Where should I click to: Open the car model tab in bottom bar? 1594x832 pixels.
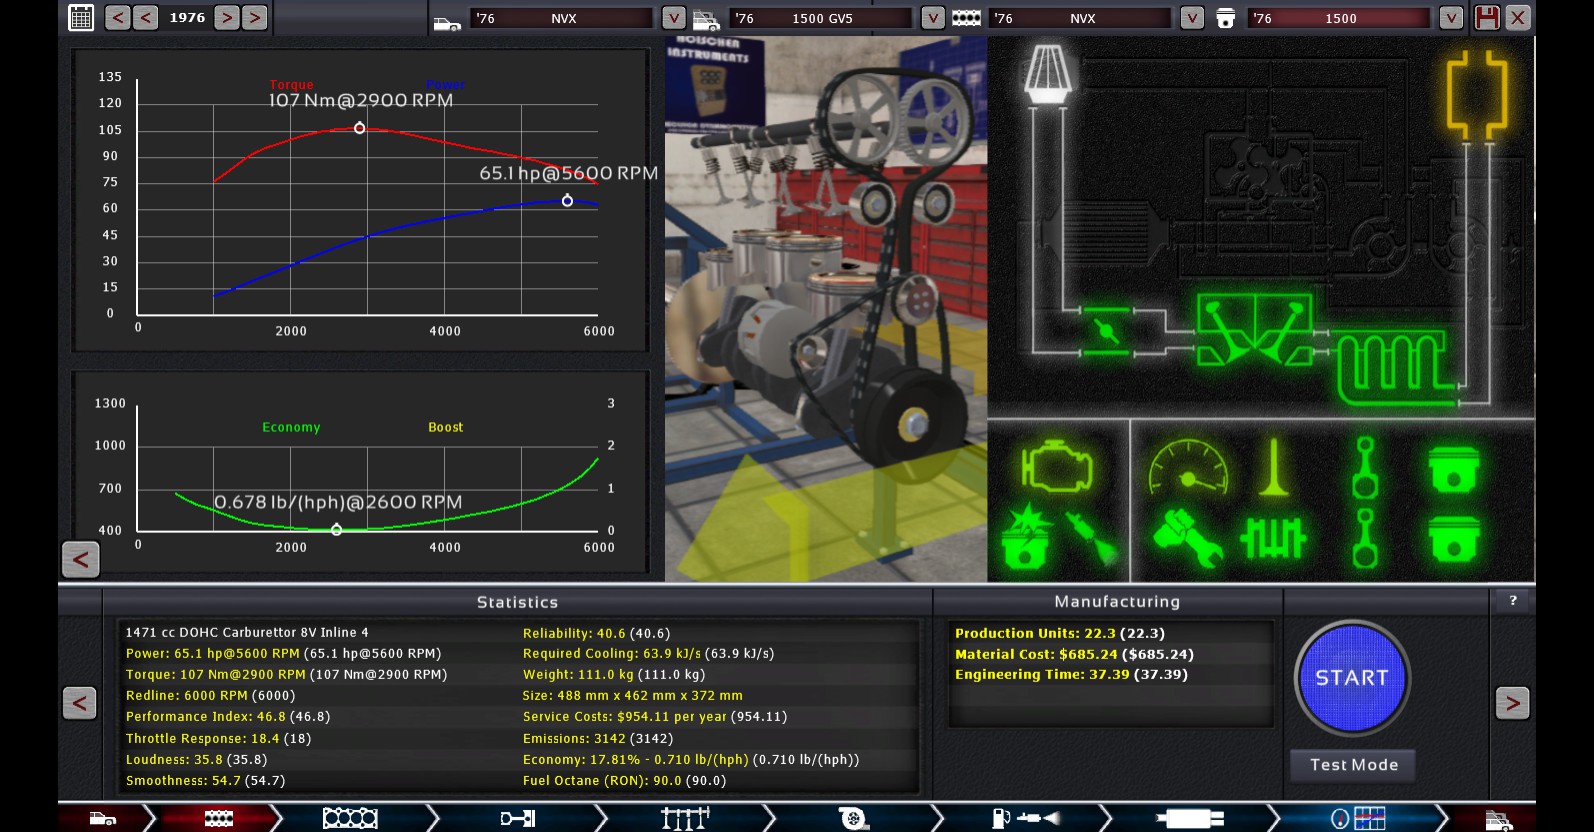point(103,819)
